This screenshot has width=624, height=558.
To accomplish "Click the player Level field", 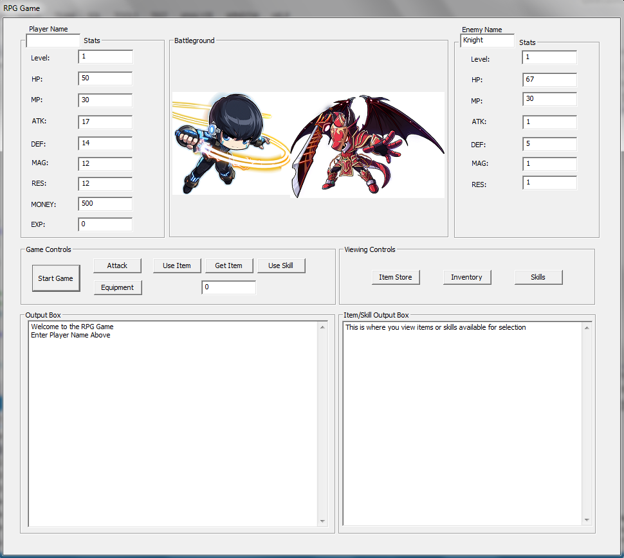I will (105, 57).
